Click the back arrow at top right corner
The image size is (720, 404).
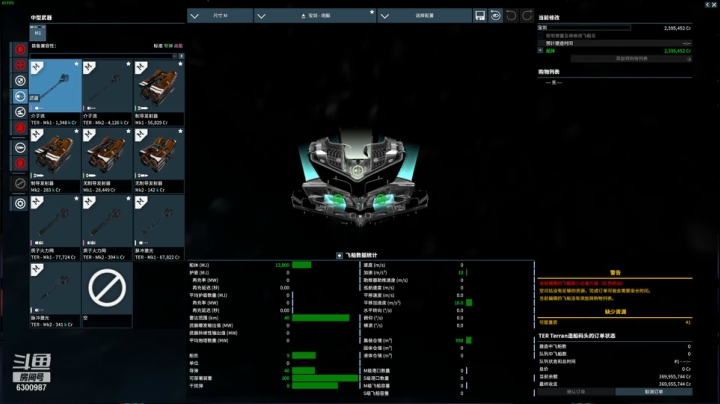pos(708,4)
